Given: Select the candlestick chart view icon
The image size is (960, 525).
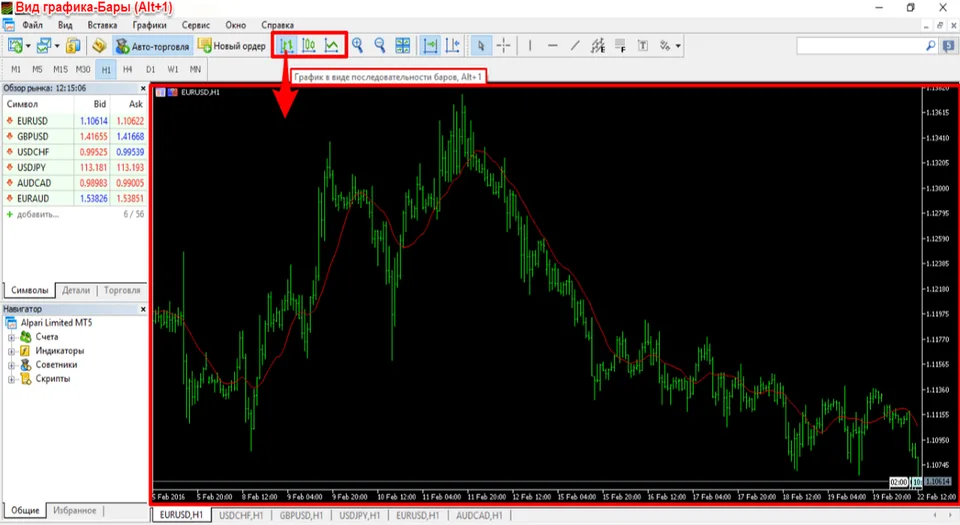Looking at the screenshot, I should 309,45.
